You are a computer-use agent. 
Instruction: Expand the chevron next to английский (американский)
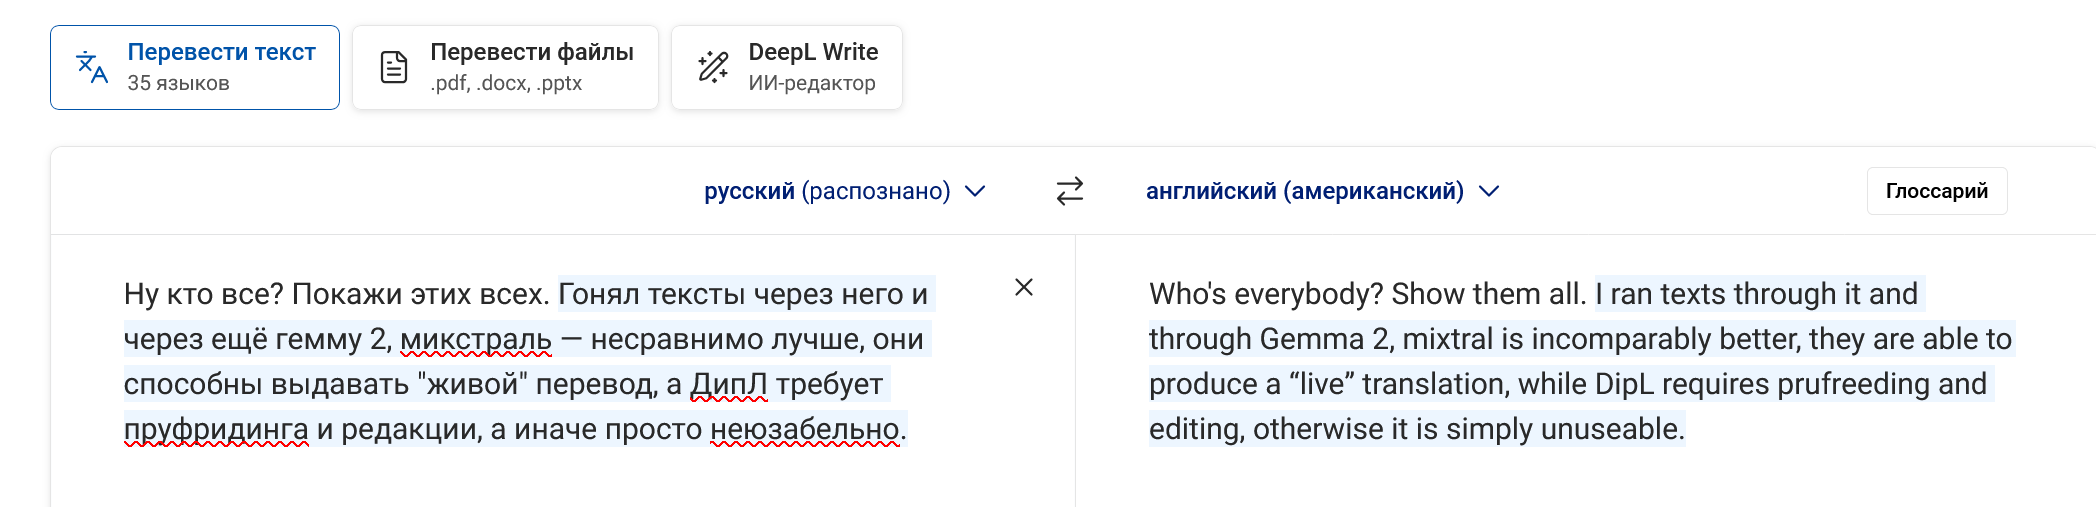pos(1489,191)
